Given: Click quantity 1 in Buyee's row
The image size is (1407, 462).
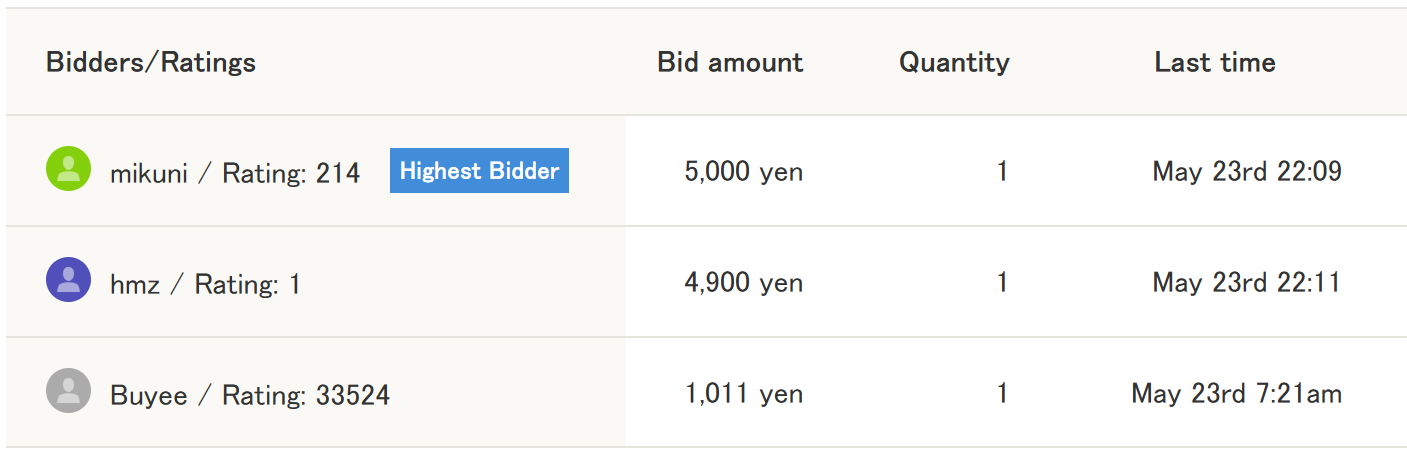Looking at the screenshot, I should pyautogui.click(x=1002, y=394).
